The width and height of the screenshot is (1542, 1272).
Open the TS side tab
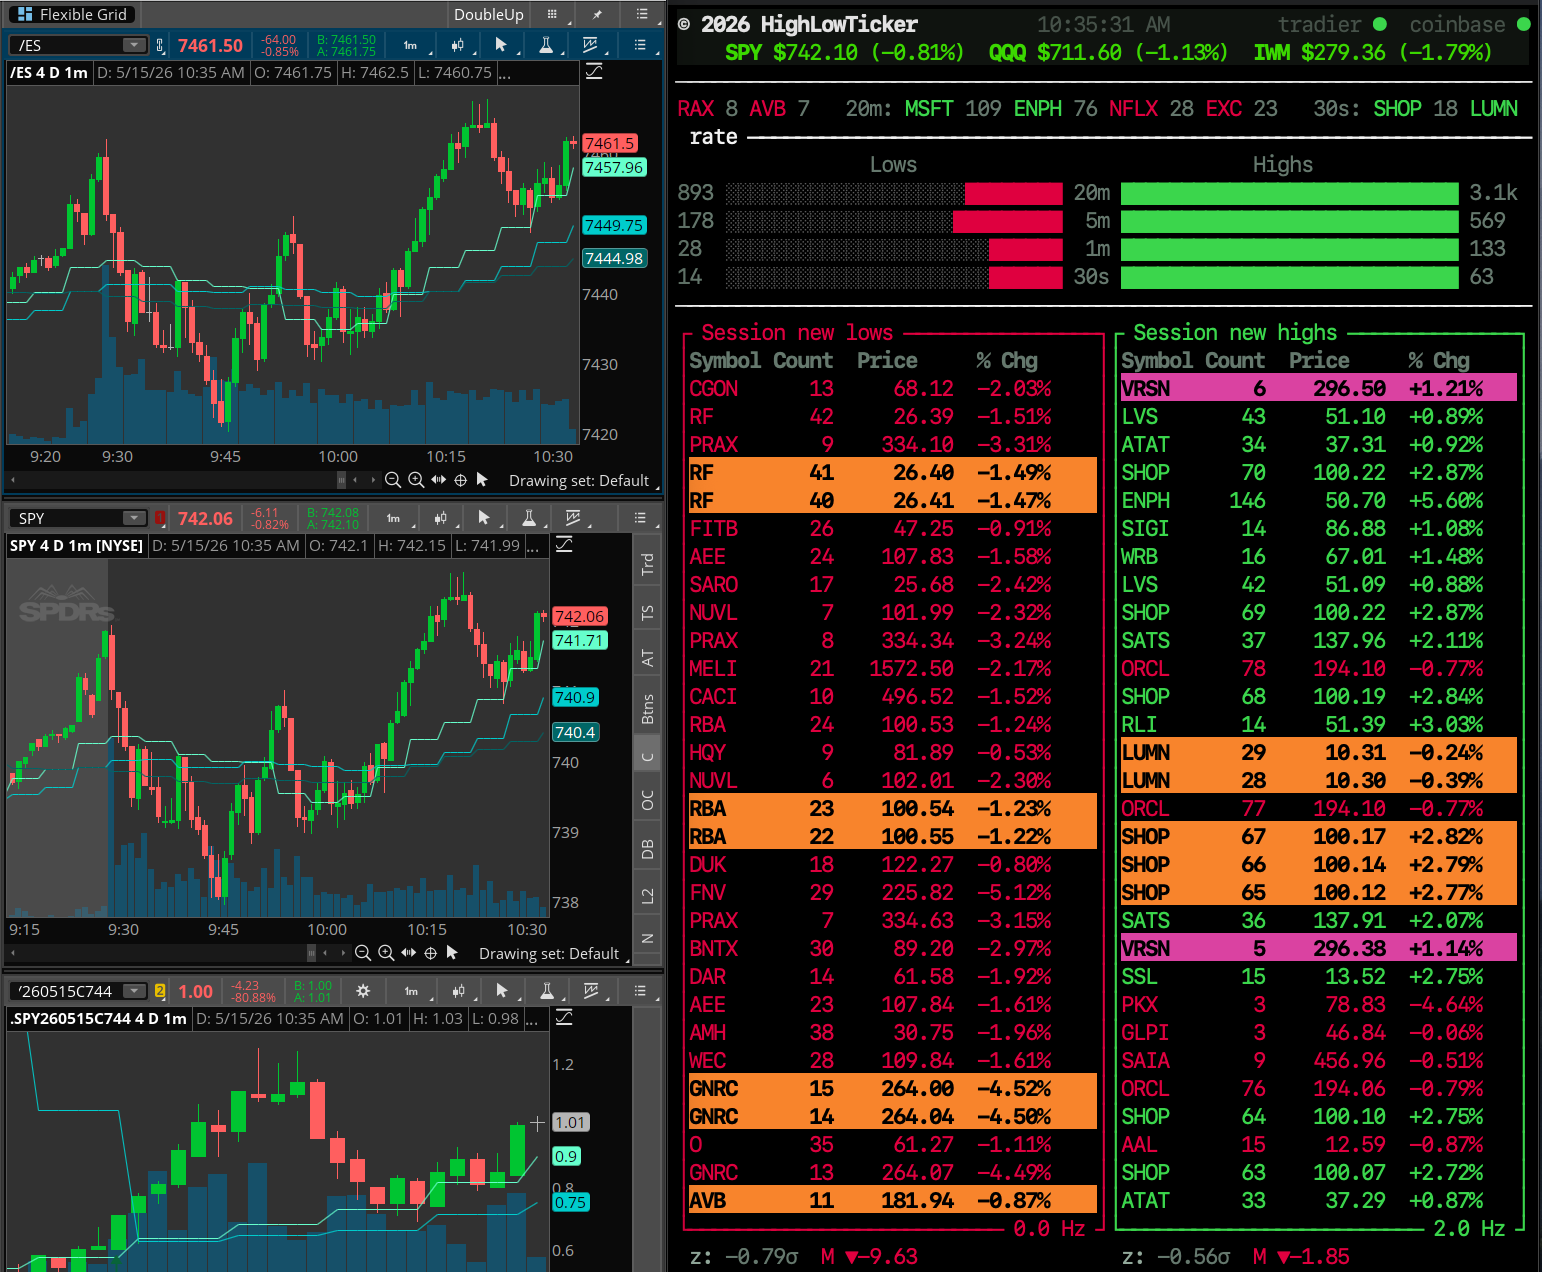coord(648,612)
